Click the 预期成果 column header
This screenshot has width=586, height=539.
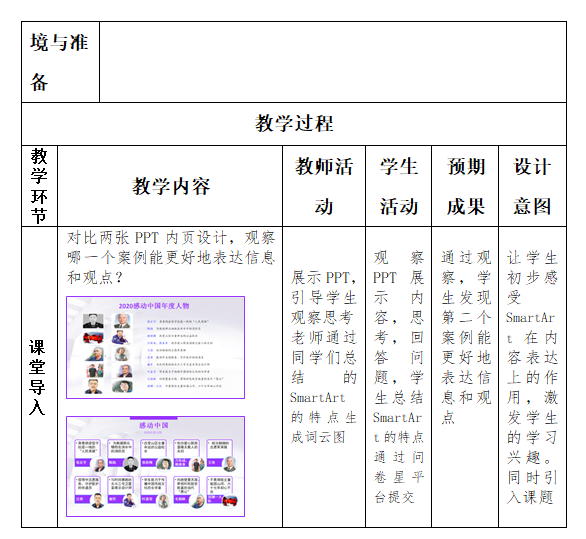pyautogui.click(x=465, y=186)
